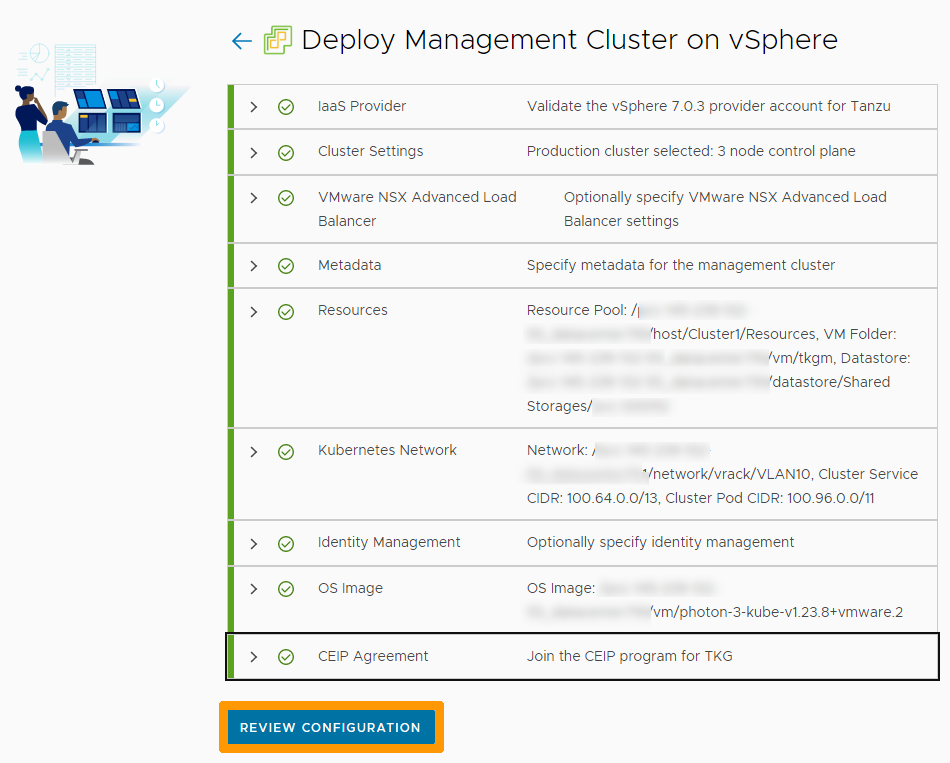Expand the IaaS Provider section
Viewport: 950px width, 763px height.
254,107
